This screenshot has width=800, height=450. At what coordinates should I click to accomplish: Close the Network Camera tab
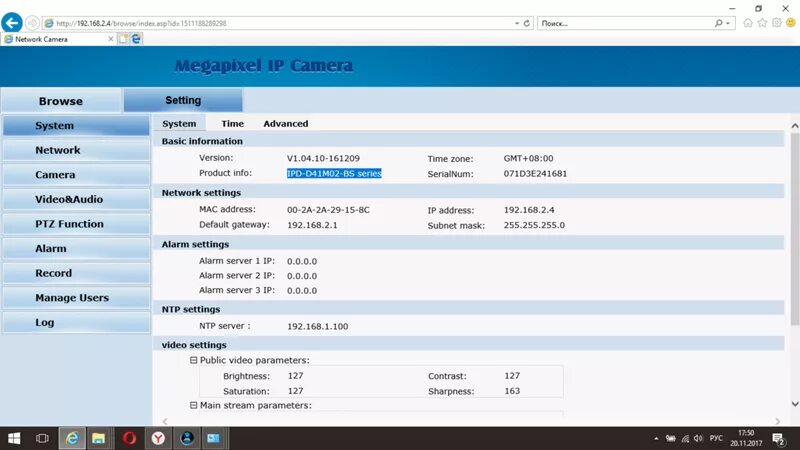point(111,39)
